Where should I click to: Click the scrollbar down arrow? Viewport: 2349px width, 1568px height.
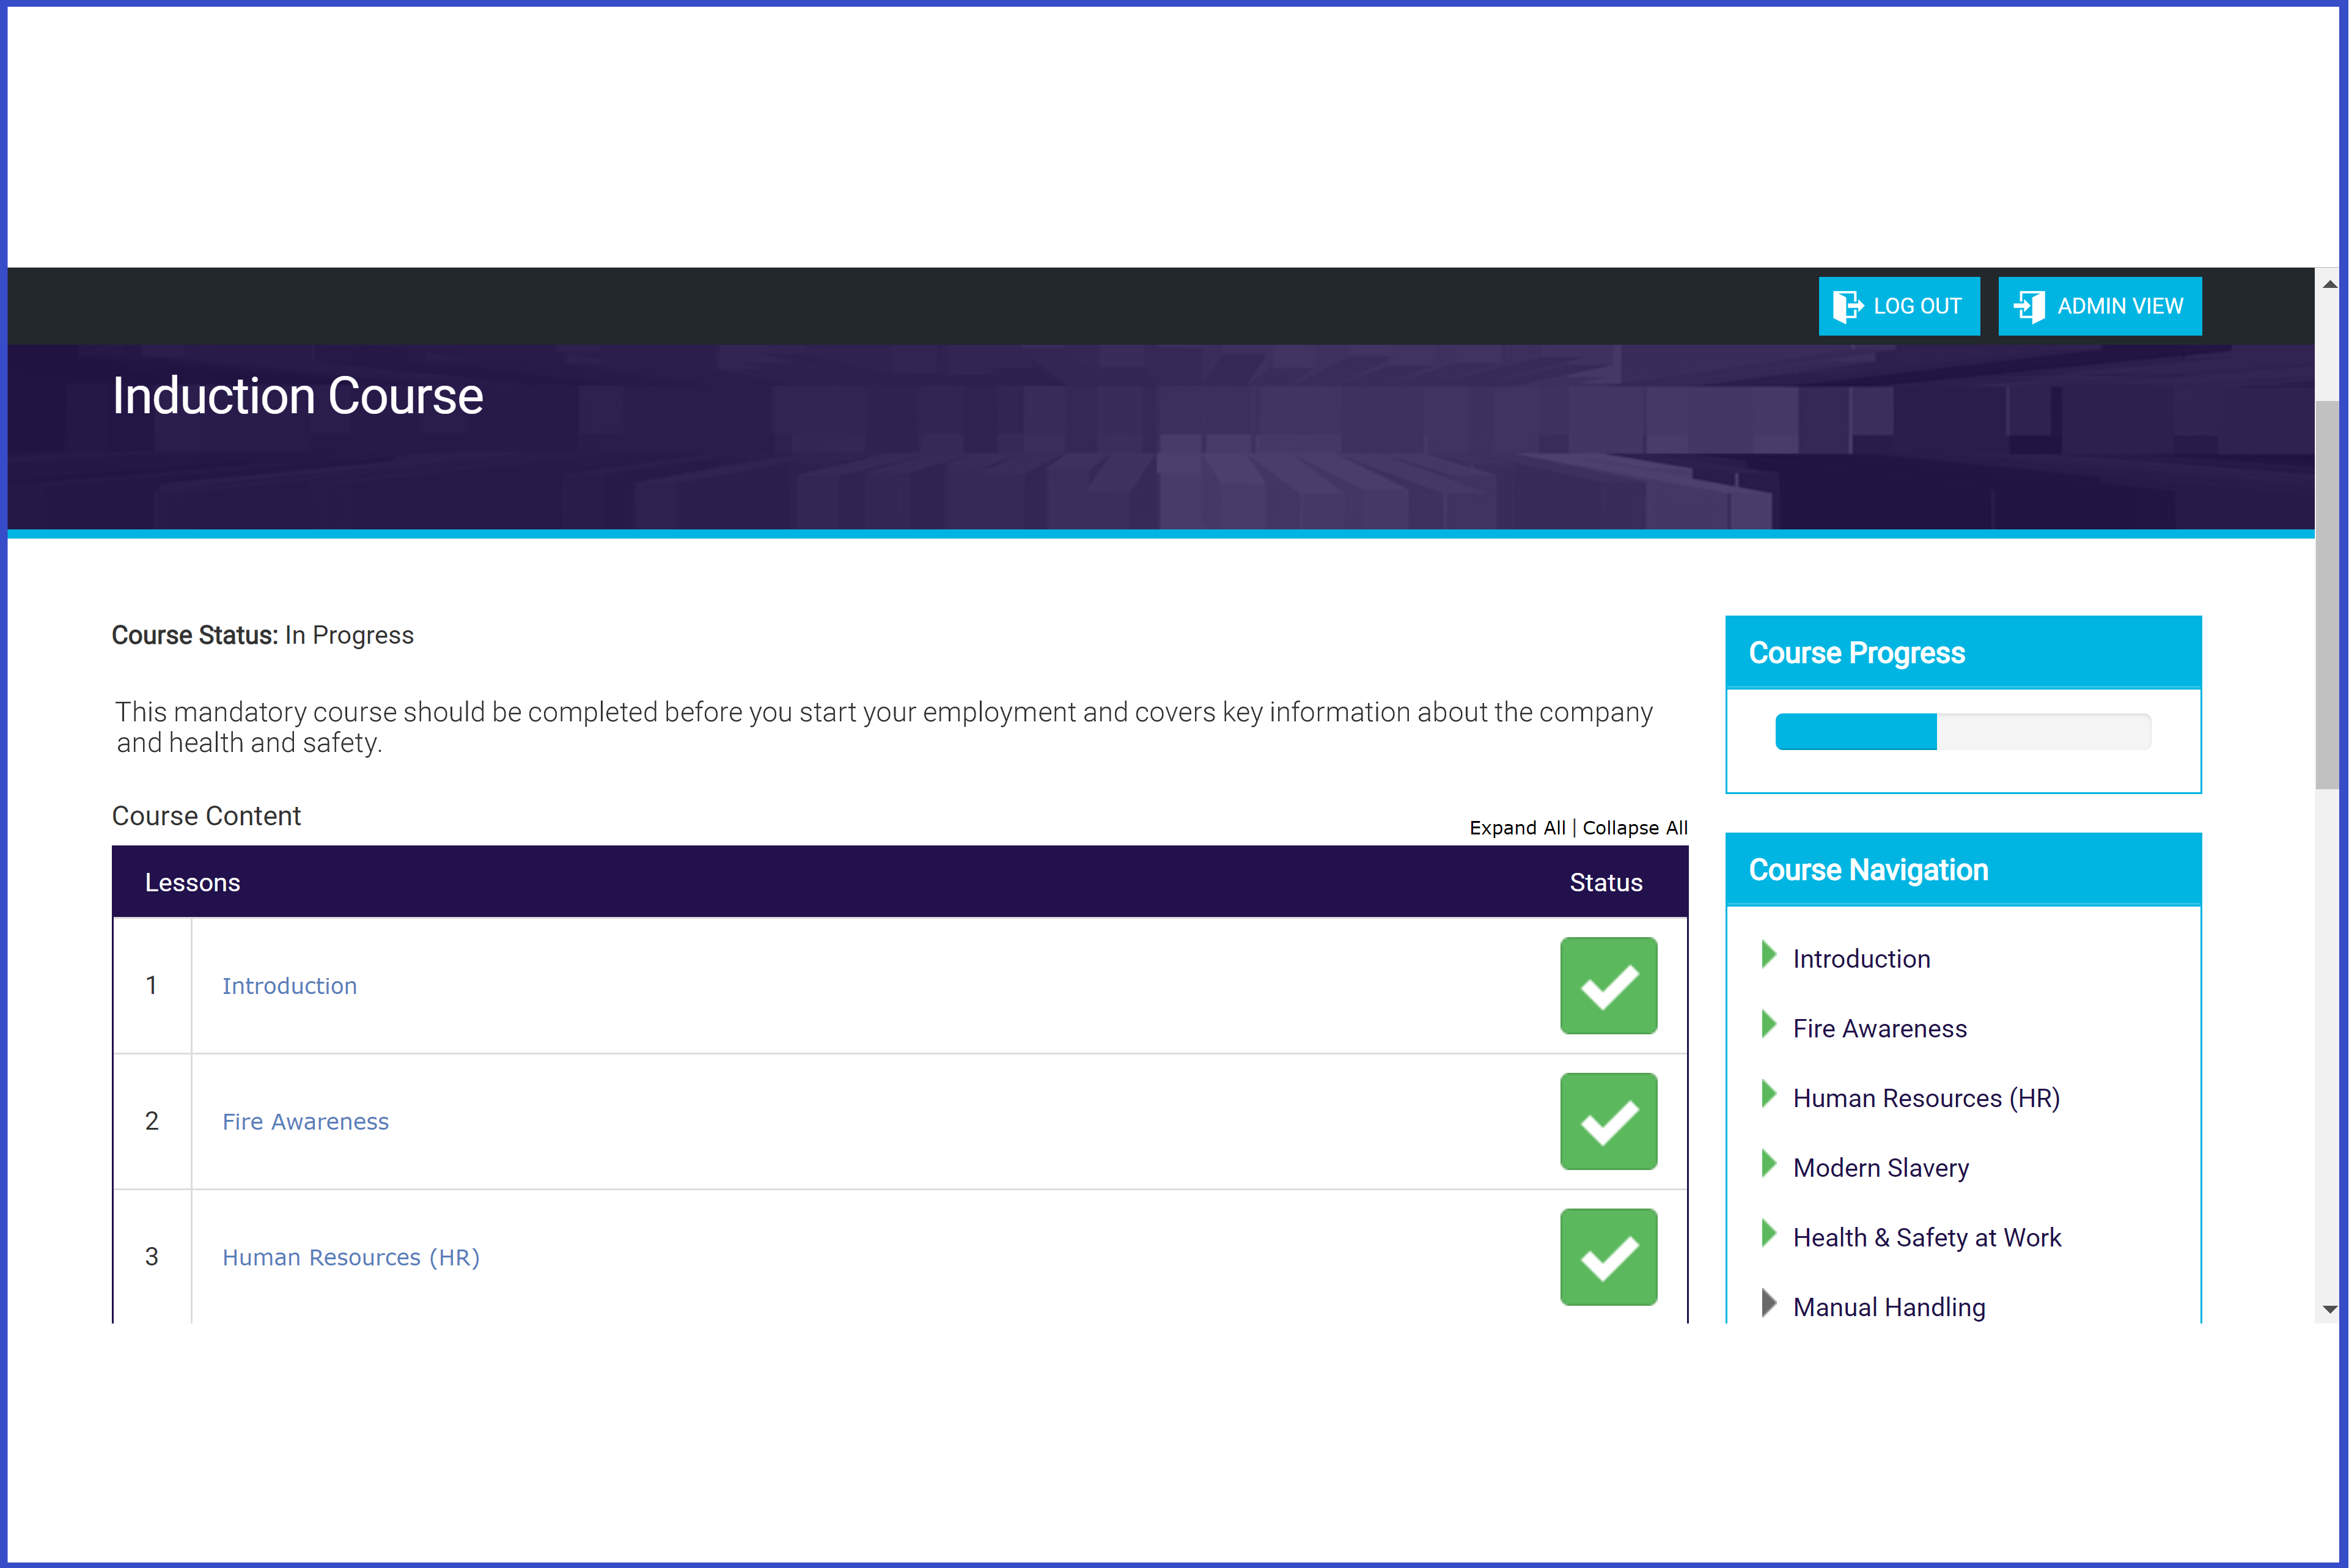tap(2329, 1309)
